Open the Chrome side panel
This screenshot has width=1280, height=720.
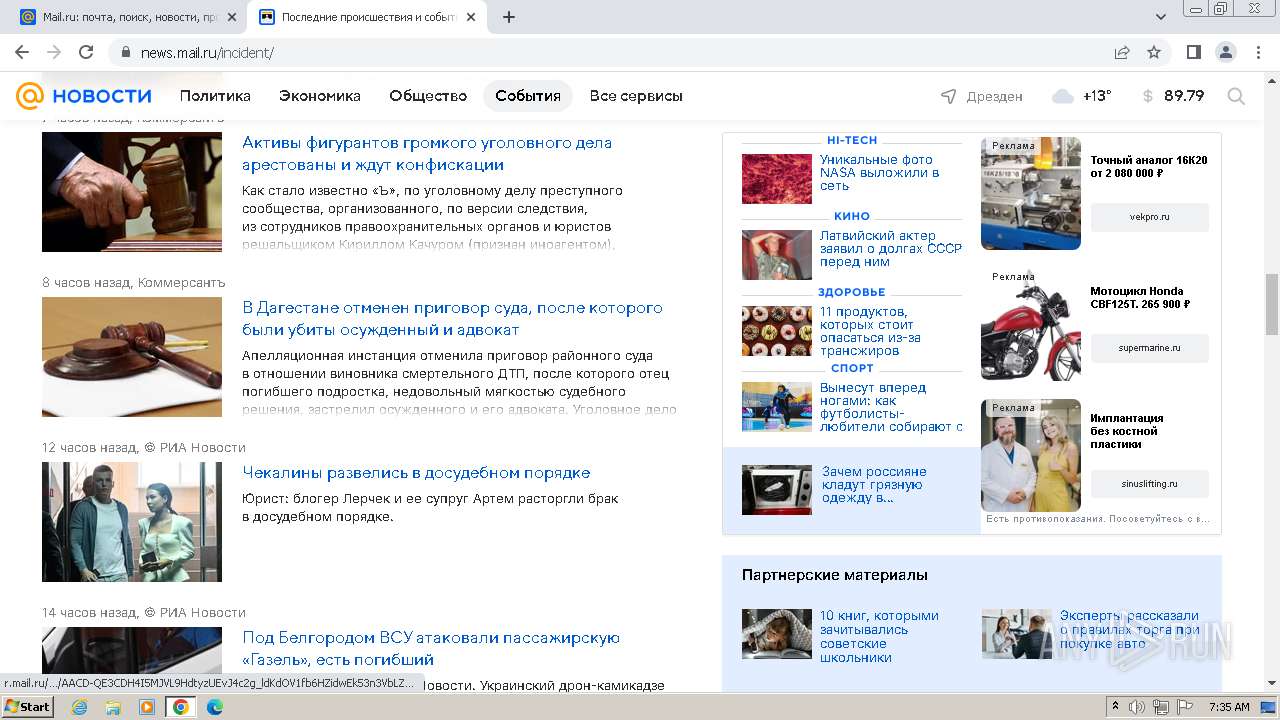1194,52
